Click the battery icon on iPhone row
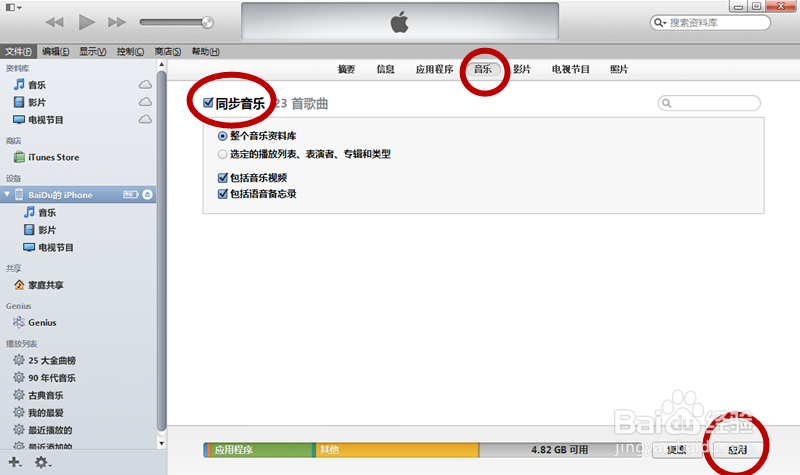800x475 pixels. click(131, 194)
